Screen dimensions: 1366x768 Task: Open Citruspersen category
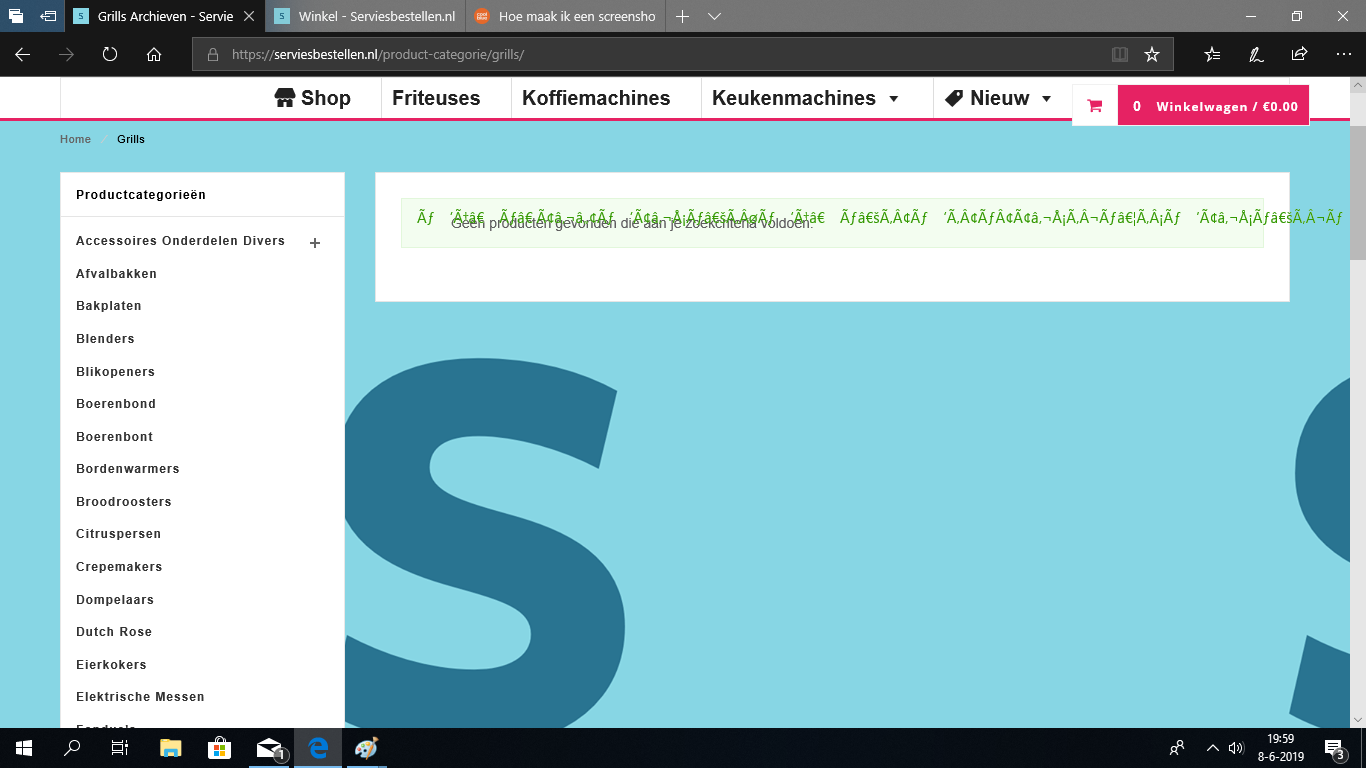click(118, 534)
